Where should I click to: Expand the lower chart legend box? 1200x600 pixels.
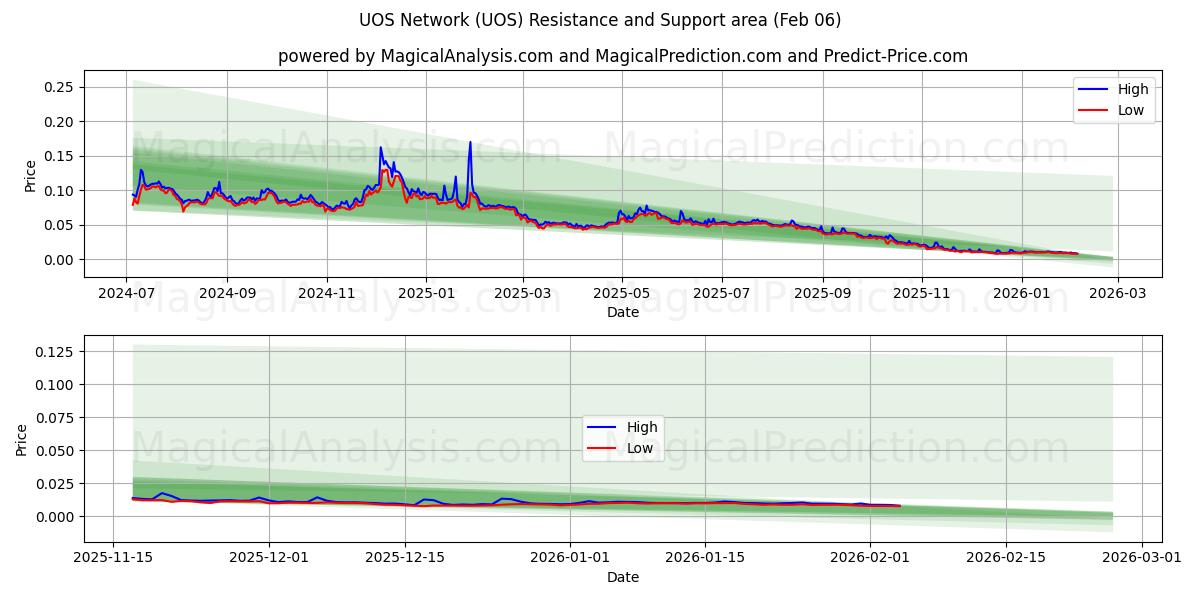point(625,437)
